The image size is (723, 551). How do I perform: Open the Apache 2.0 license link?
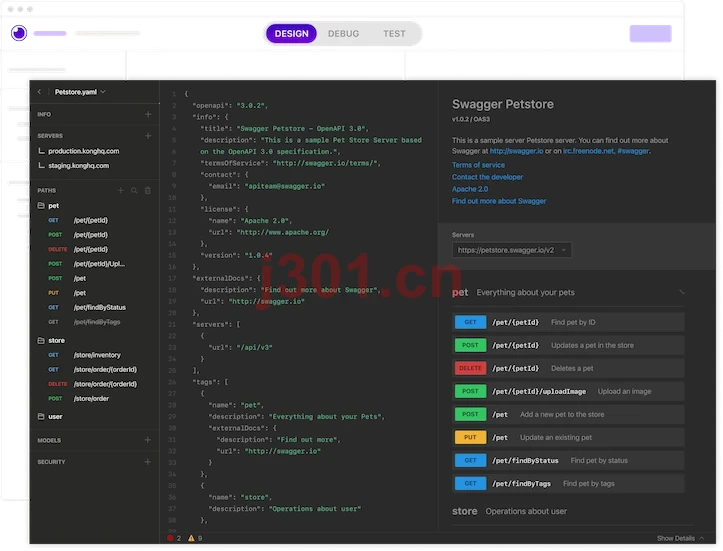point(470,189)
